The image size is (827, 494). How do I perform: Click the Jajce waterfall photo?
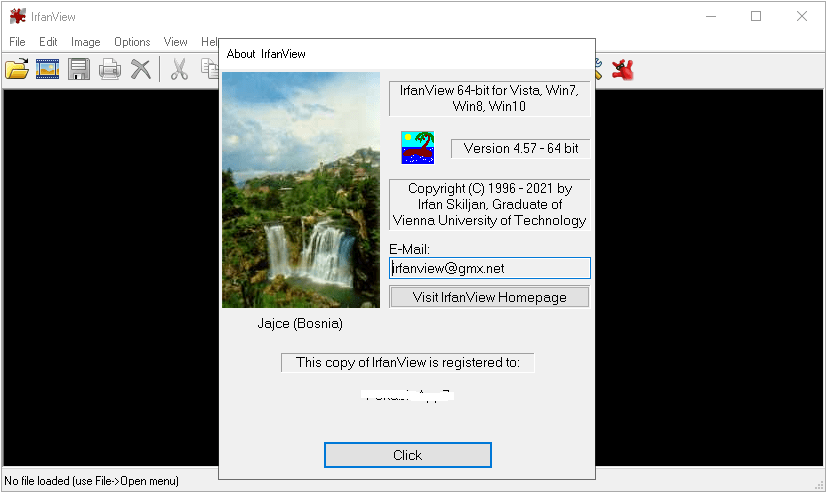(x=301, y=190)
